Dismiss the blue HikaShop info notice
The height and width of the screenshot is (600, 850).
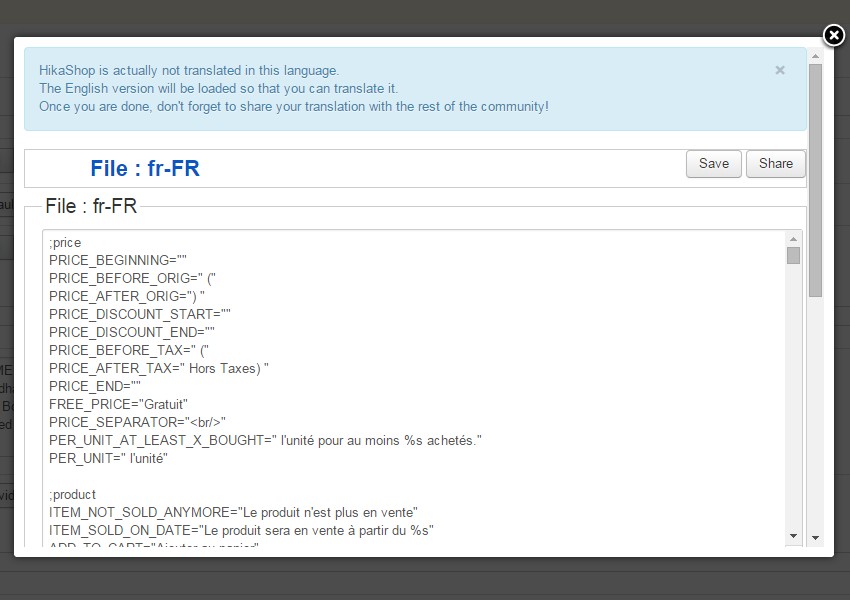(780, 70)
